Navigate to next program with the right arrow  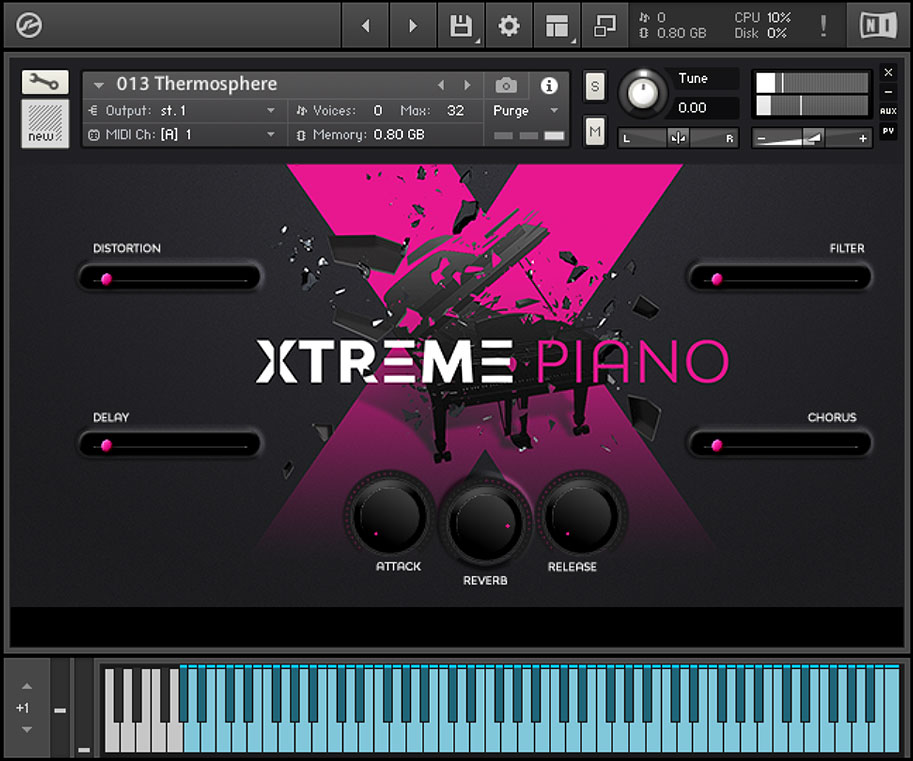(x=467, y=85)
